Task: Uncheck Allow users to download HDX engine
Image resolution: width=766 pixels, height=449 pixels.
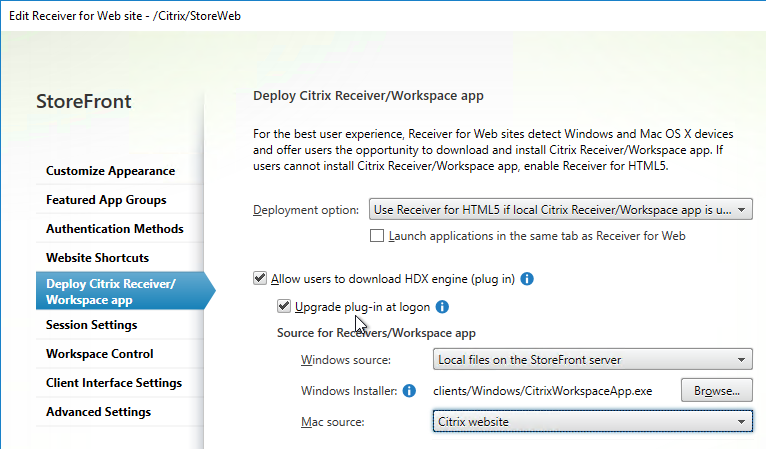Action: click(x=260, y=278)
